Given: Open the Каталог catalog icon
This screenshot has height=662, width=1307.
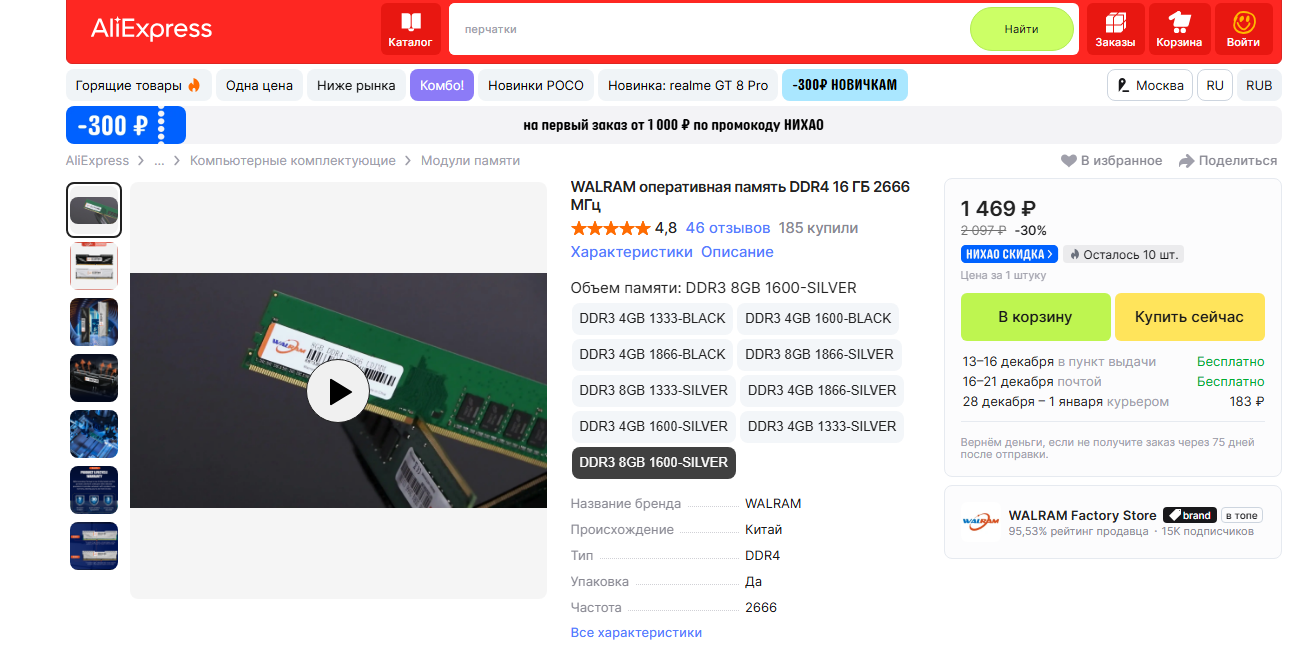Looking at the screenshot, I should point(411,29).
